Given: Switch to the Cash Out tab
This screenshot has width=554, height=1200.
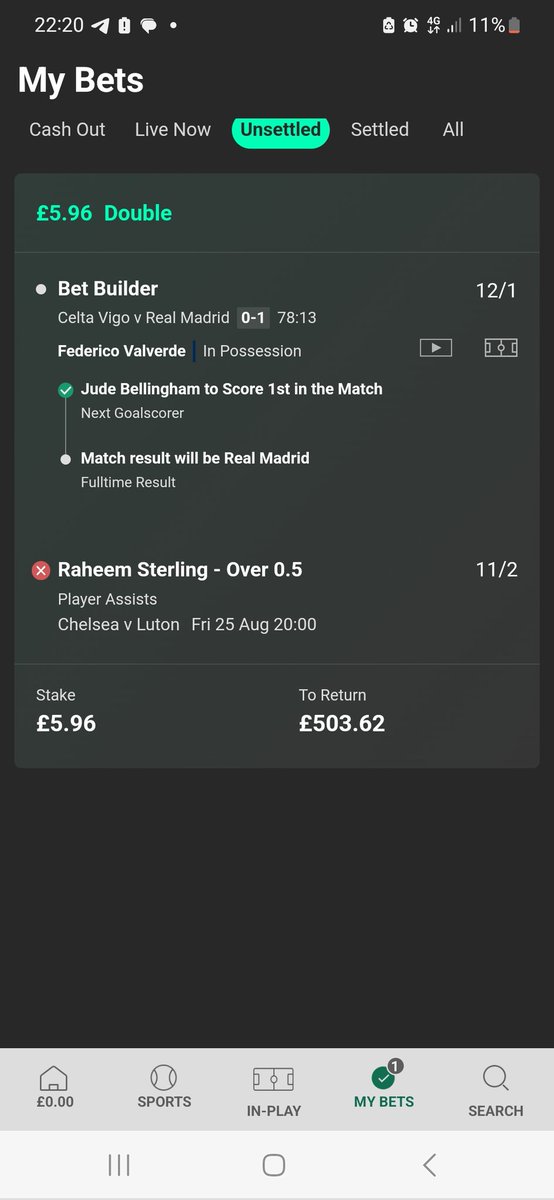Looking at the screenshot, I should click(67, 129).
